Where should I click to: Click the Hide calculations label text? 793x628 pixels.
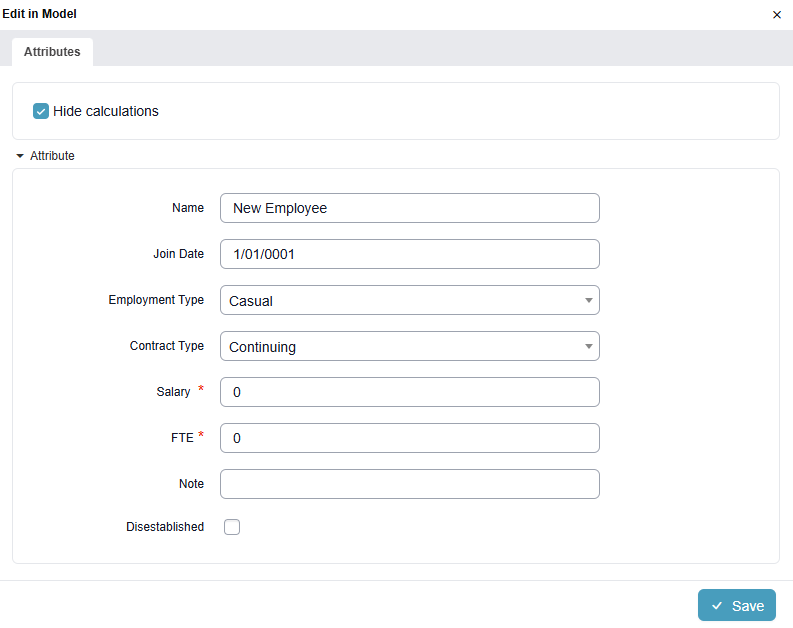tap(106, 111)
